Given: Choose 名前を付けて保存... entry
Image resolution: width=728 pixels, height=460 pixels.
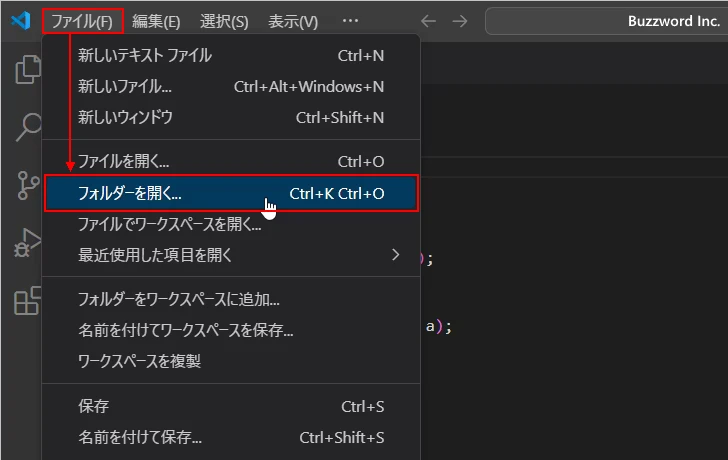Looking at the screenshot, I should click(x=231, y=437).
